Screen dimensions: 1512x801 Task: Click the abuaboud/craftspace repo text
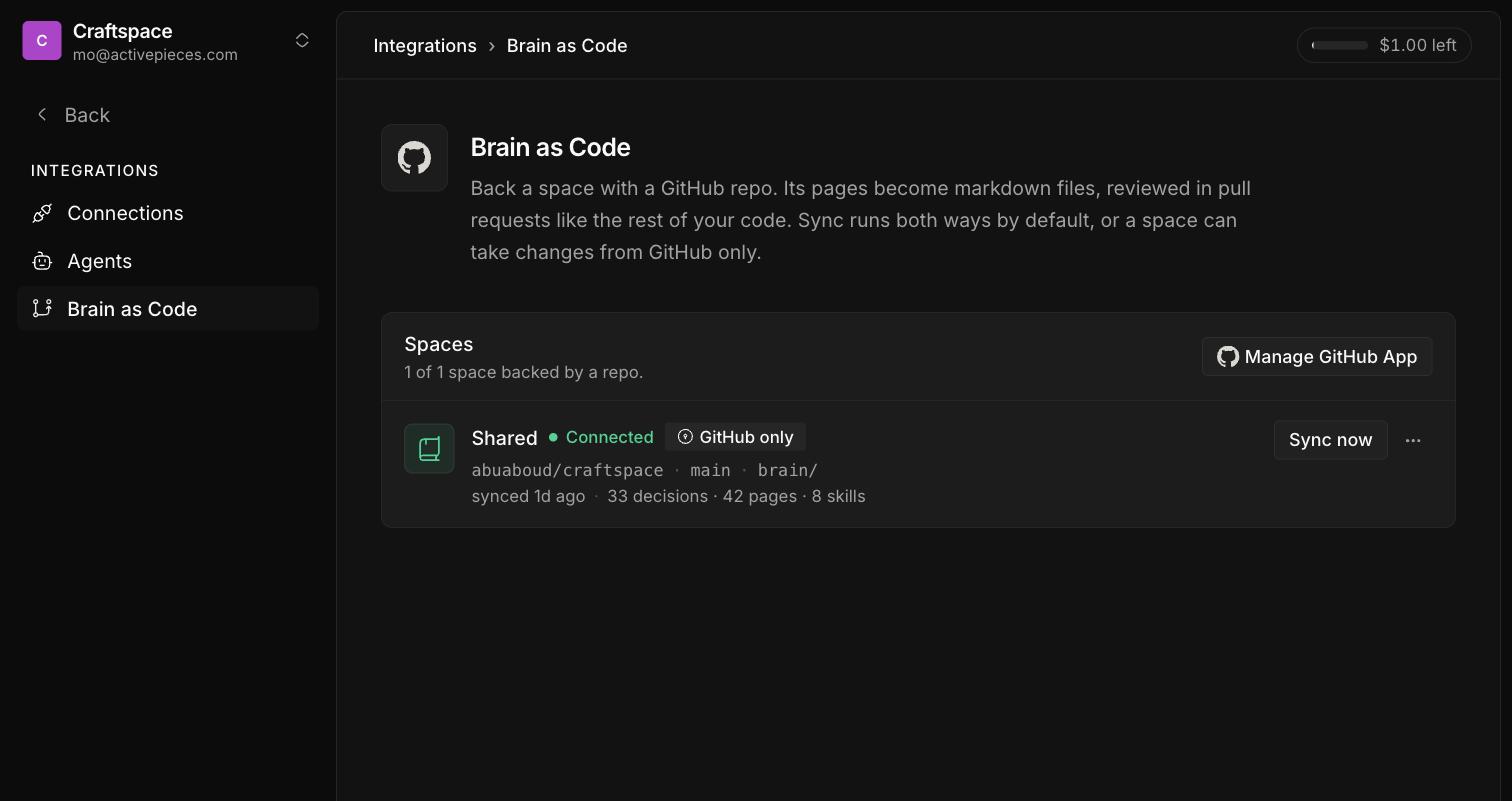click(x=567, y=470)
